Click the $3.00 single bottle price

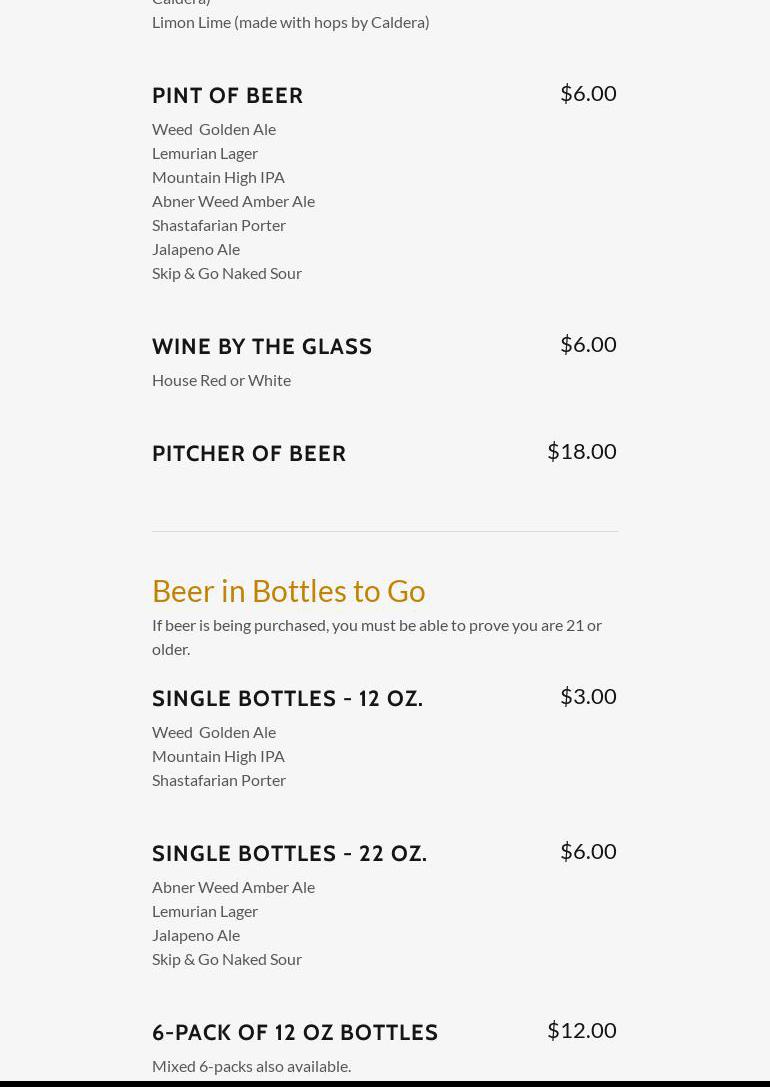coord(588,696)
